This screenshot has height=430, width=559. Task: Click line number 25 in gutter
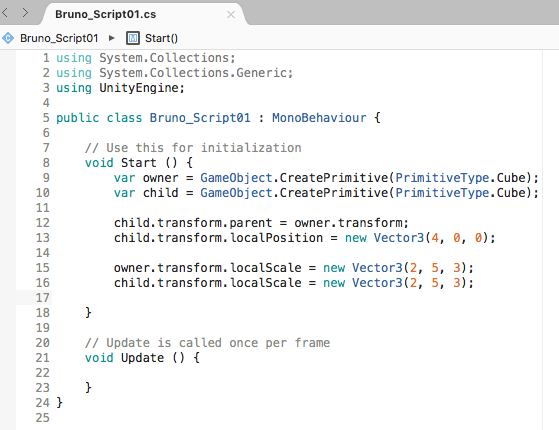click(x=42, y=418)
